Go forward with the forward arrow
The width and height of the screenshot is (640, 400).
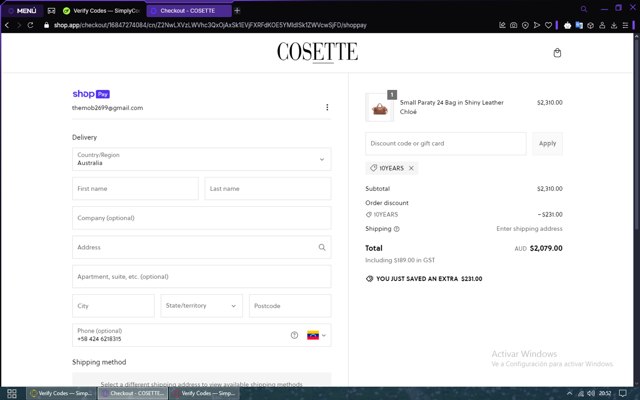coord(19,25)
